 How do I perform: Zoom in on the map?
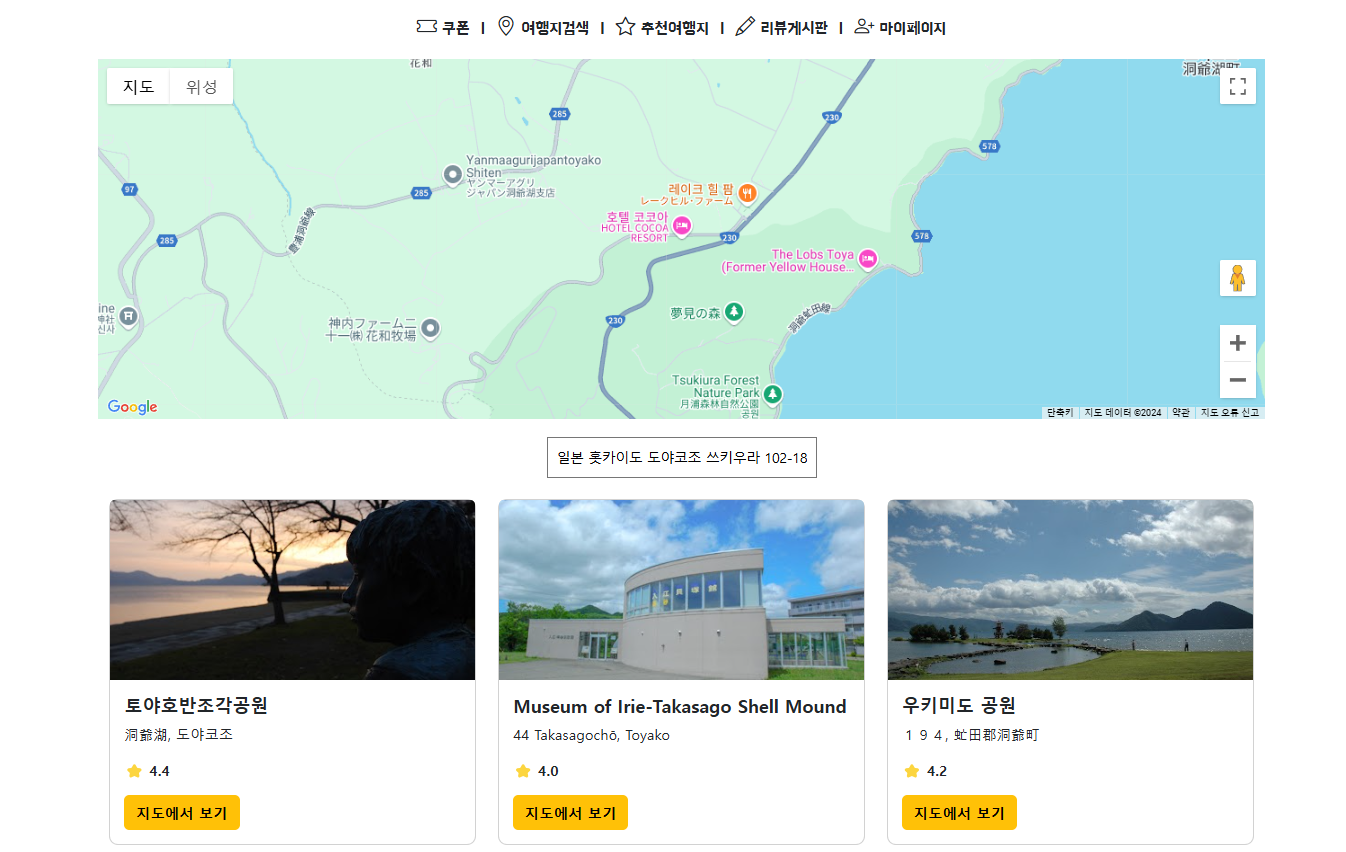(1238, 343)
